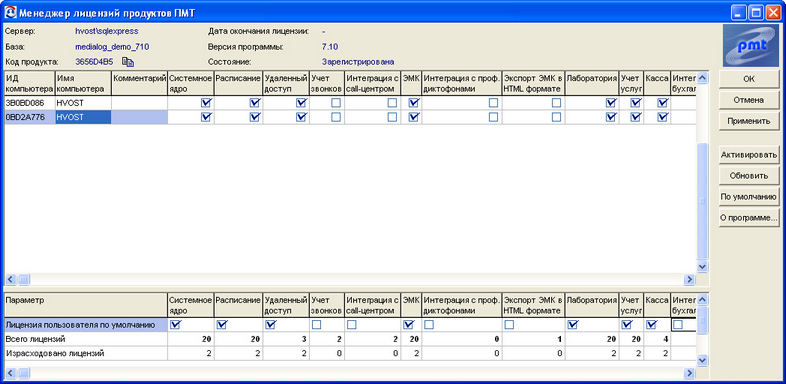Click the Отмена button
Screen dimensions: 786x384
pos(748,100)
